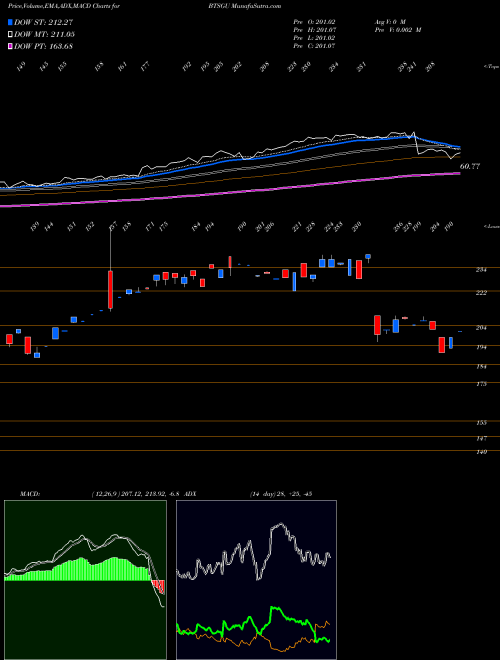Click the BTSGU MunafaSutra.com title
Screen dimensions: 500x660
click(x=244, y=6)
